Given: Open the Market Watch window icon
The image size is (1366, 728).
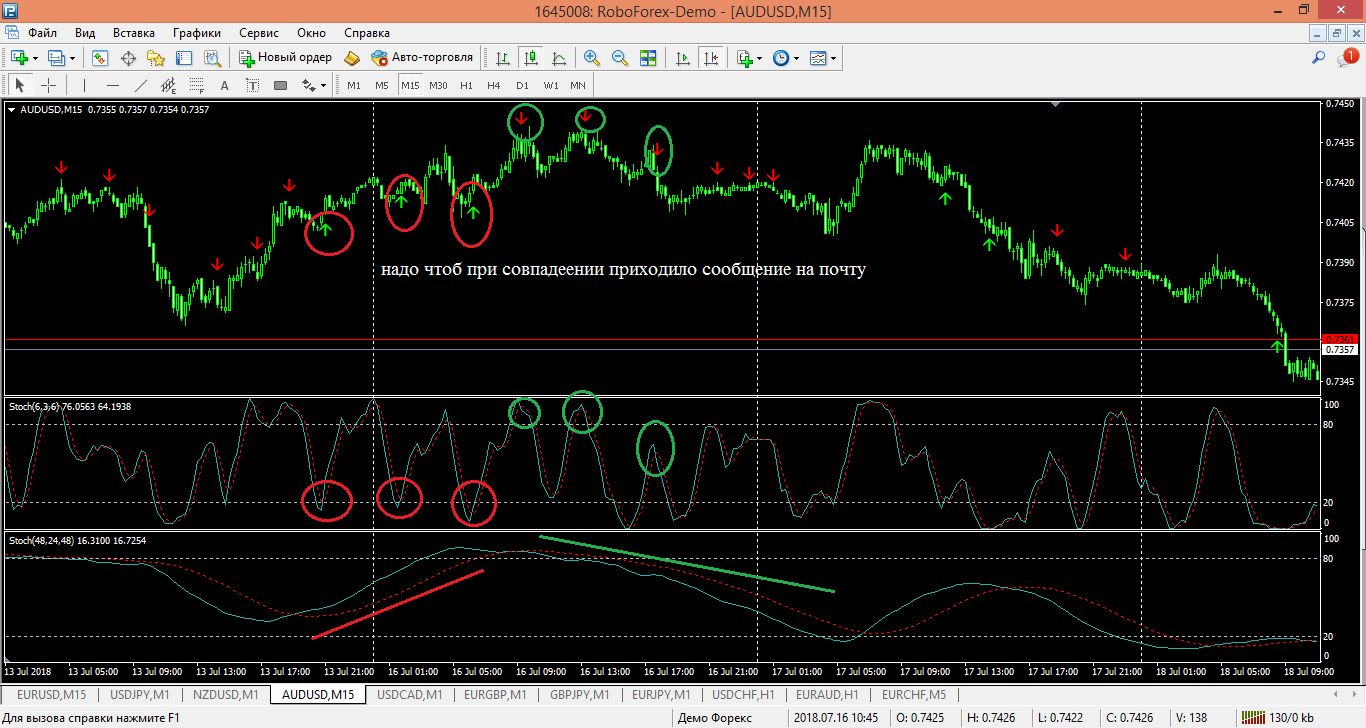Looking at the screenshot, I should click(x=100, y=58).
